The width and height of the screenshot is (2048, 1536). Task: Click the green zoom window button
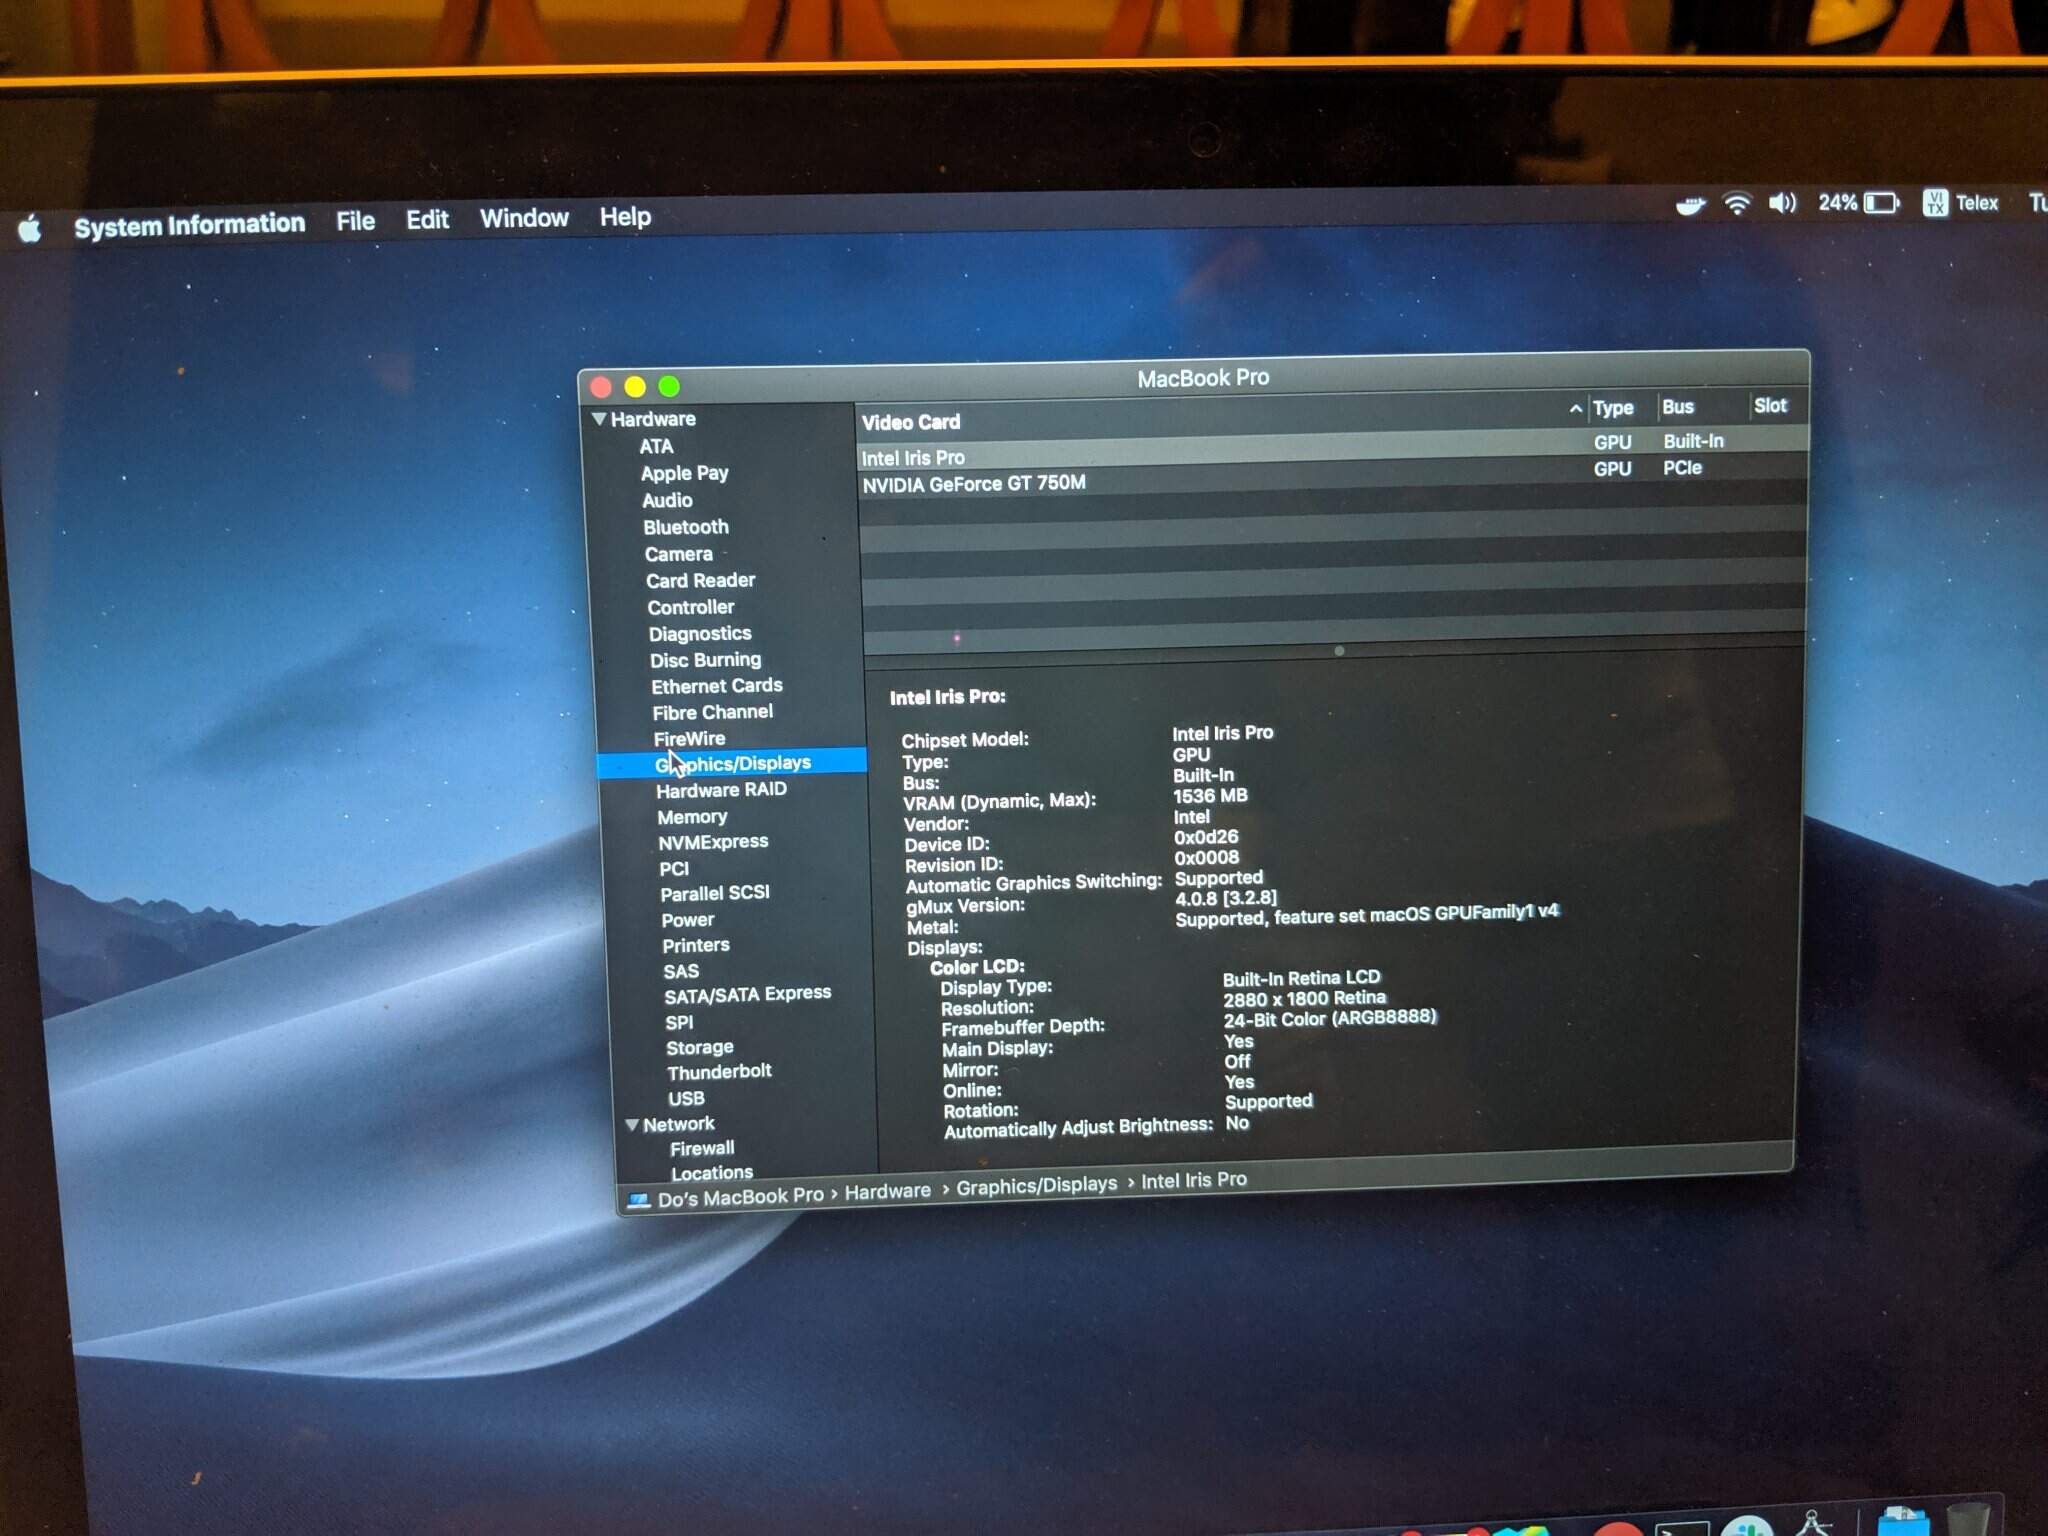click(x=669, y=386)
